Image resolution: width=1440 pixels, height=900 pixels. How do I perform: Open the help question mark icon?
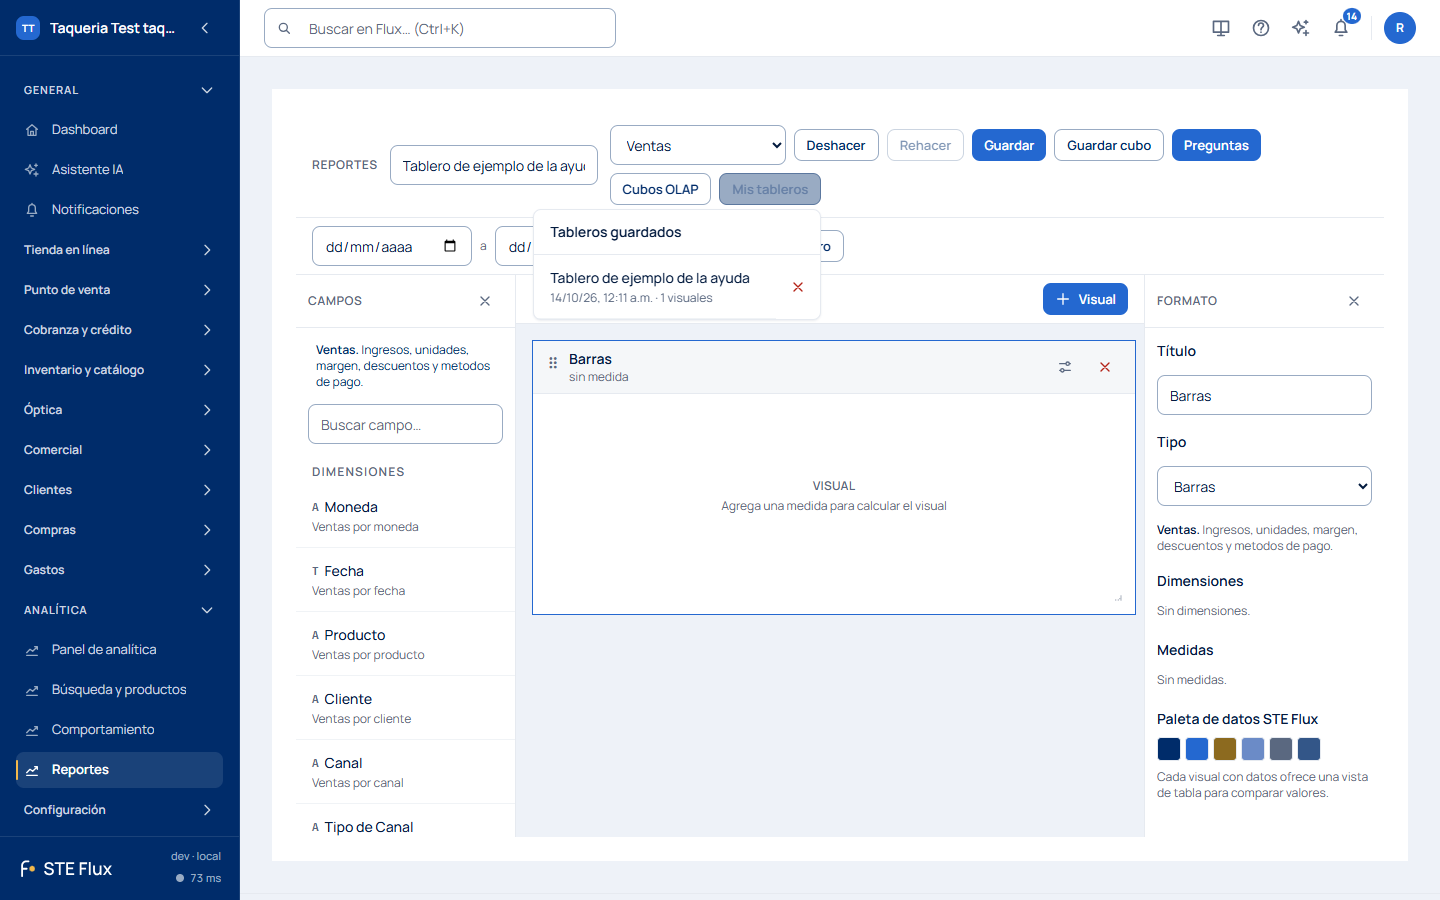click(x=1261, y=28)
